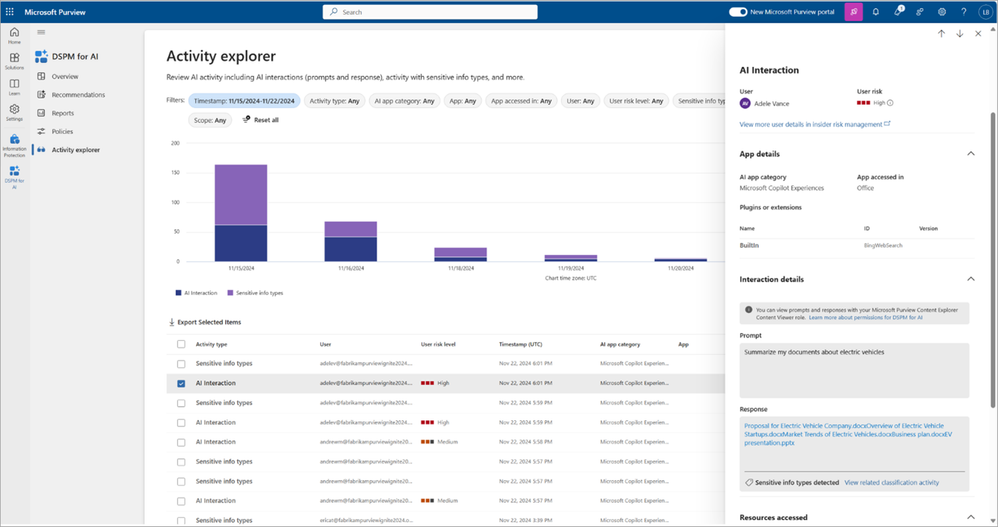Click Export Selected Items
The width and height of the screenshot is (998, 527).
pyautogui.click(x=205, y=322)
